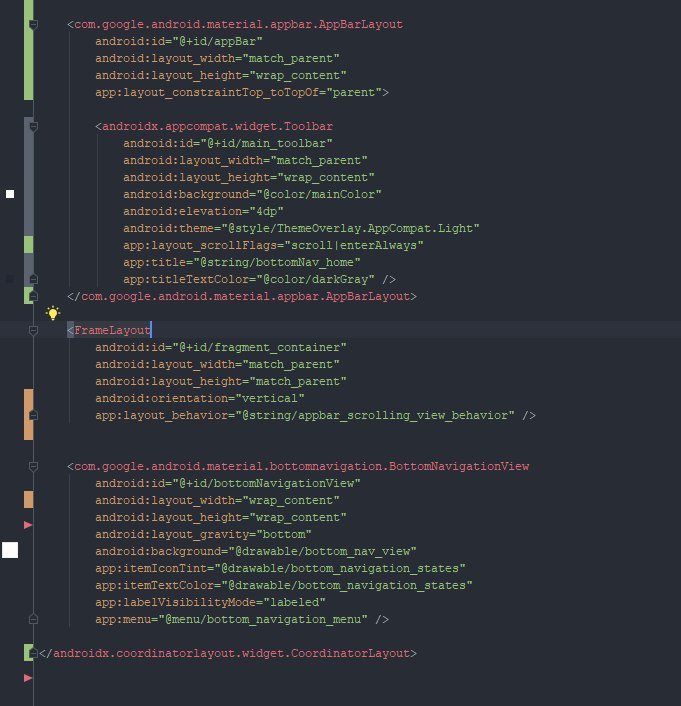
Task: Place the cursor in the FrameLayout tag name
Action: pos(112,330)
